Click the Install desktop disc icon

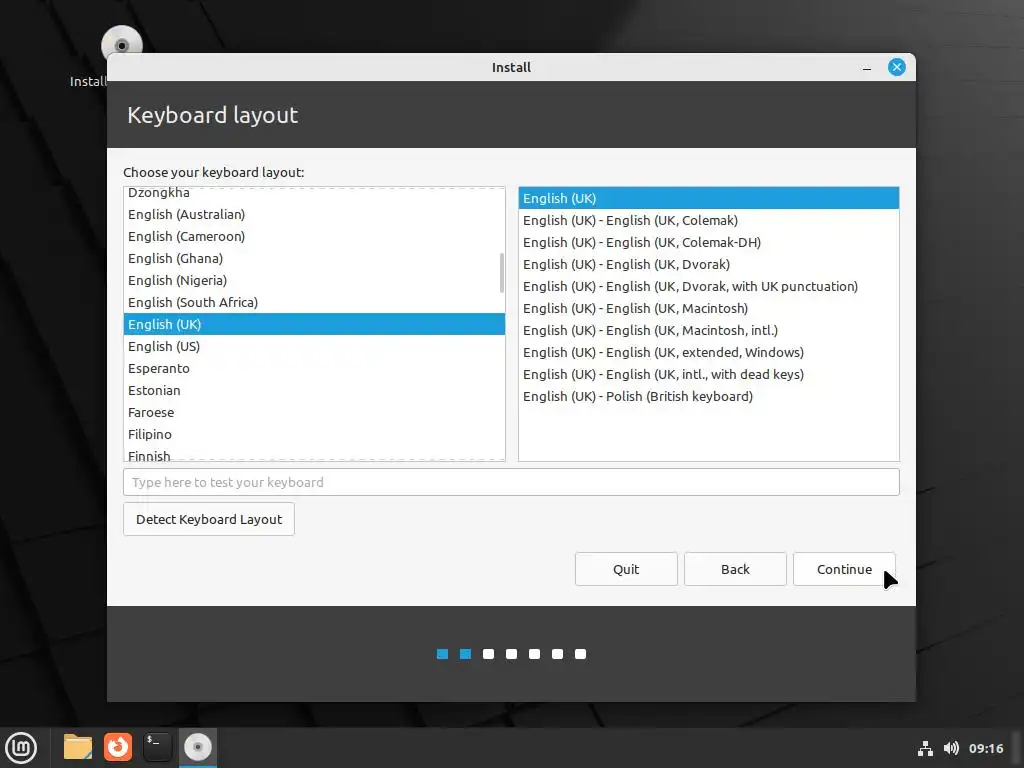pyautogui.click(x=121, y=43)
